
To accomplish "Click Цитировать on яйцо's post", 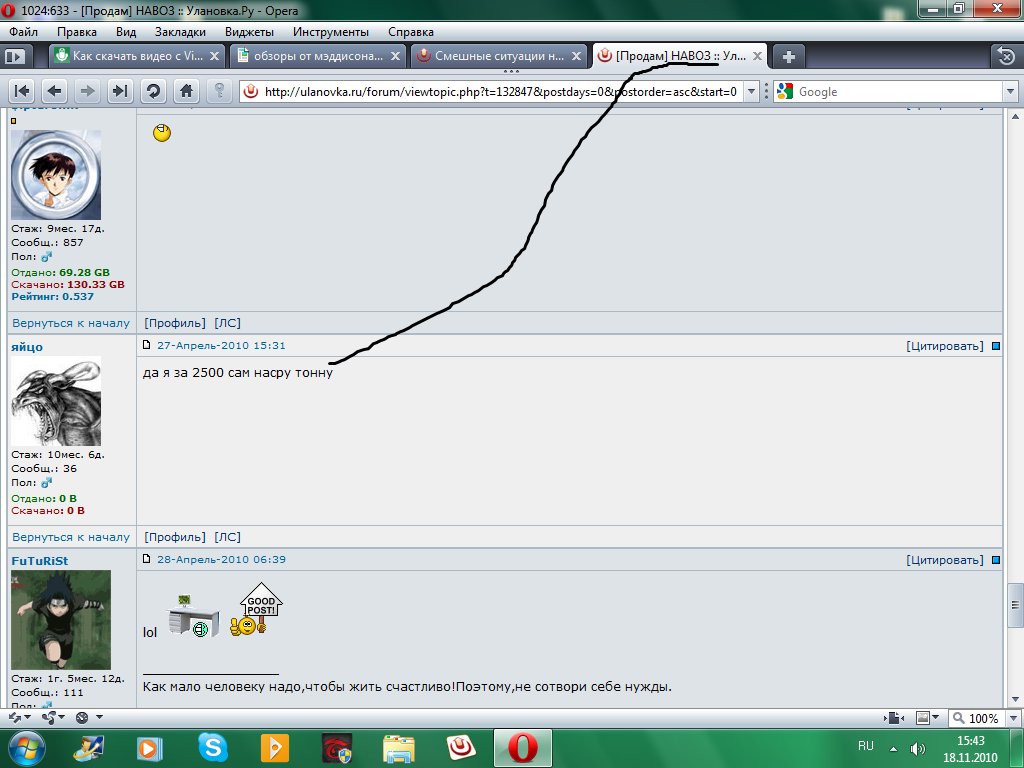I will (x=944, y=346).
